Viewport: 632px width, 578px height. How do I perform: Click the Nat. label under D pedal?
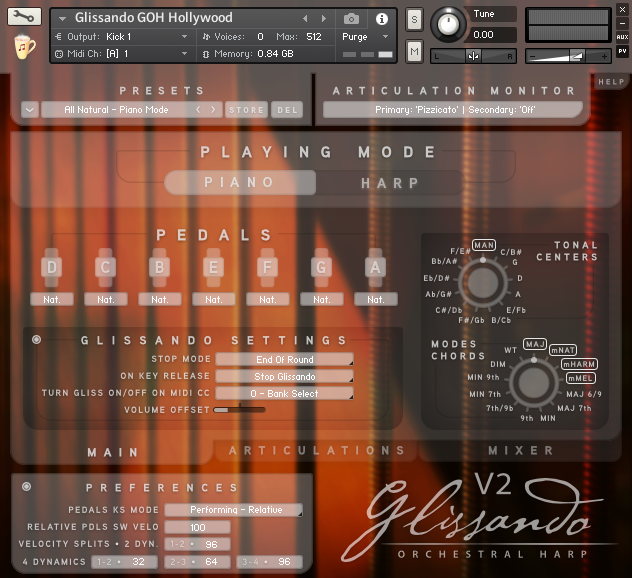52,299
